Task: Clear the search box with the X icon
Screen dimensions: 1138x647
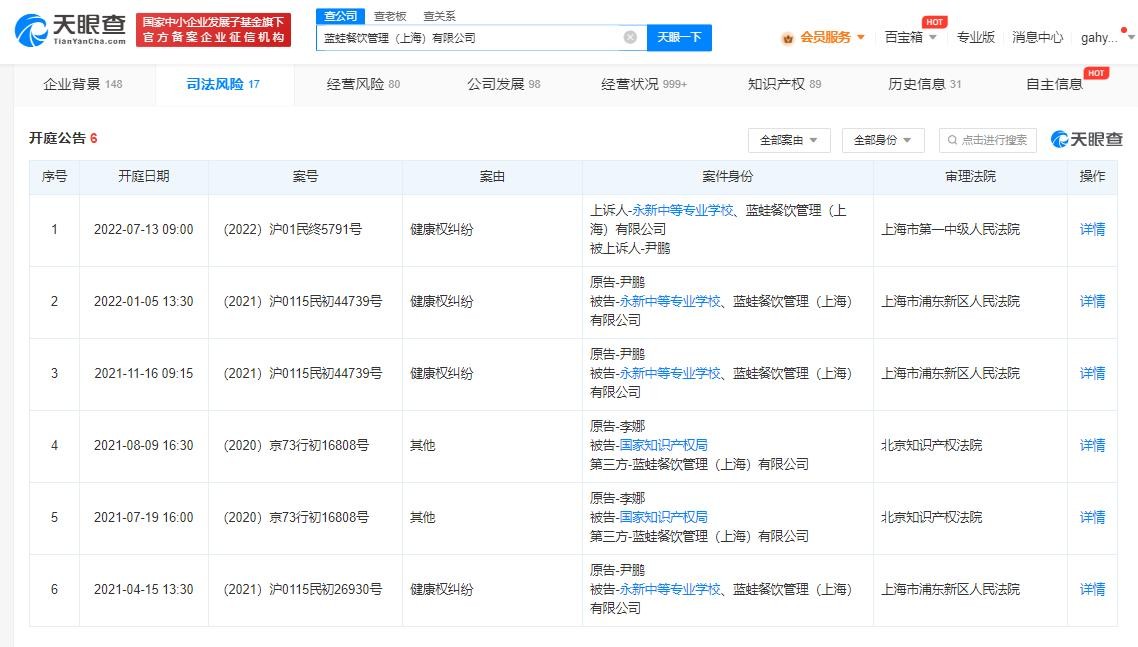Action: tap(630, 37)
